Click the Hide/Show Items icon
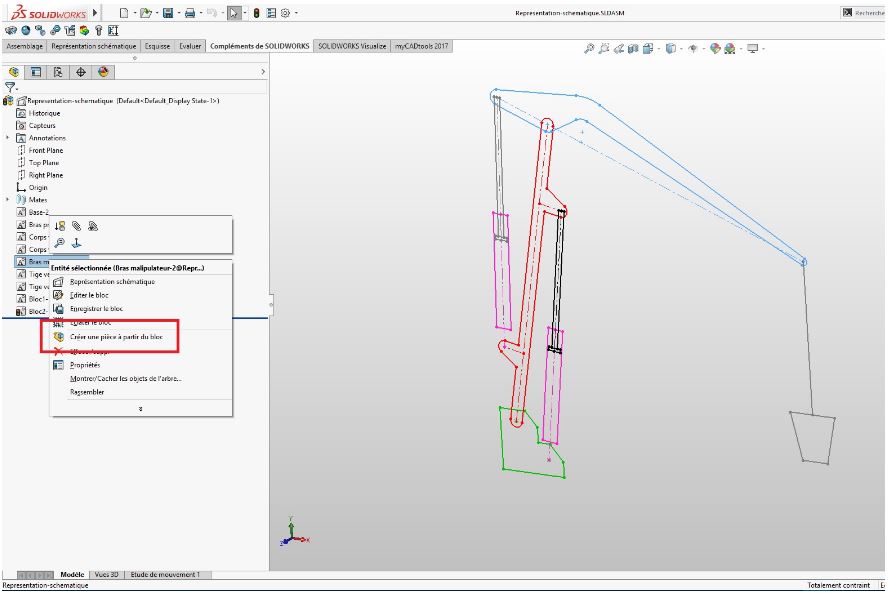The image size is (889, 594). [692, 49]
